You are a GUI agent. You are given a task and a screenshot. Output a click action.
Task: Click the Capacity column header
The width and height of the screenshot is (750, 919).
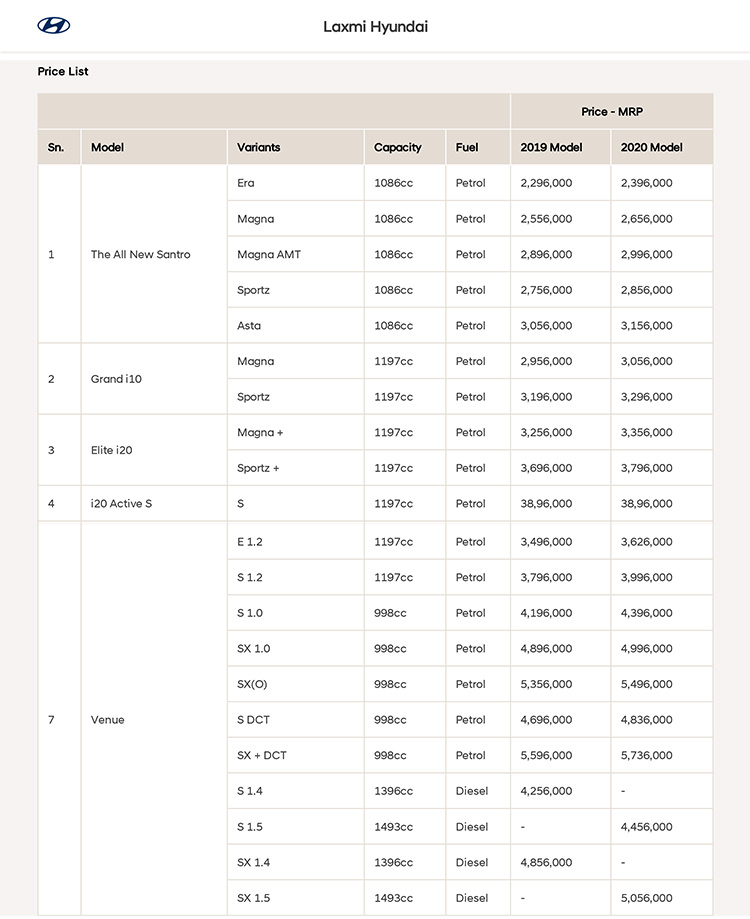click(397, 147)
